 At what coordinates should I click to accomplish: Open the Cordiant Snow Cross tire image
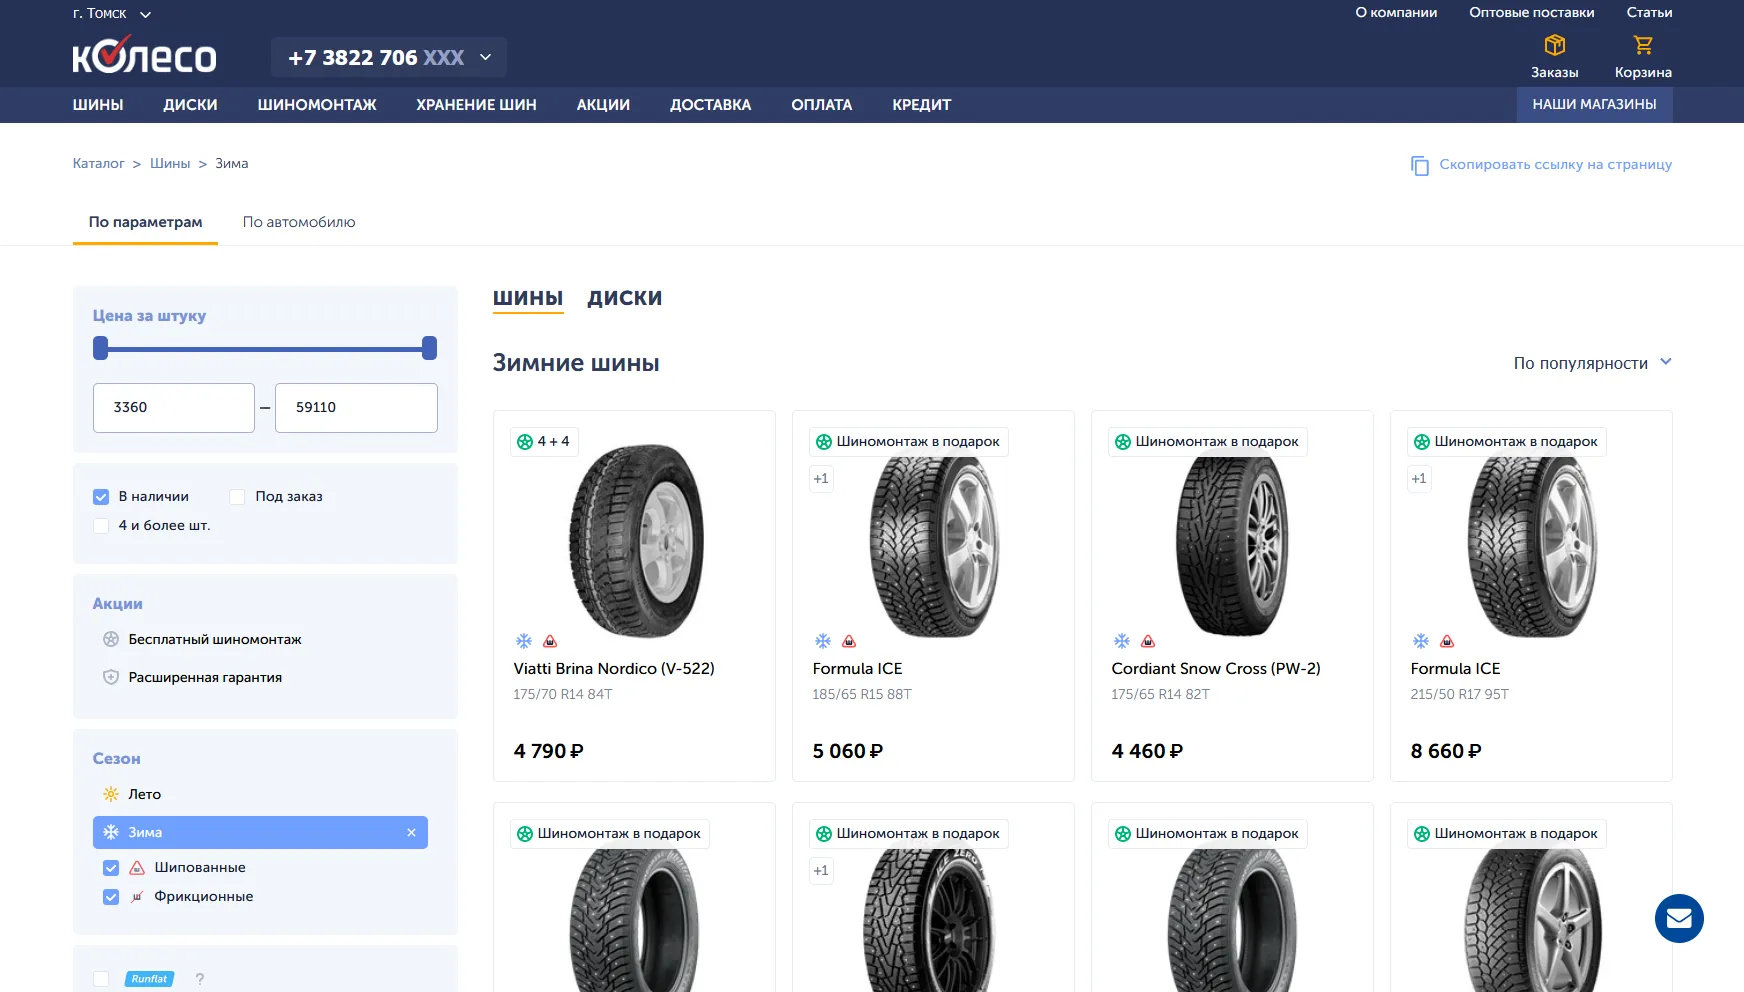click(1232, 541)
